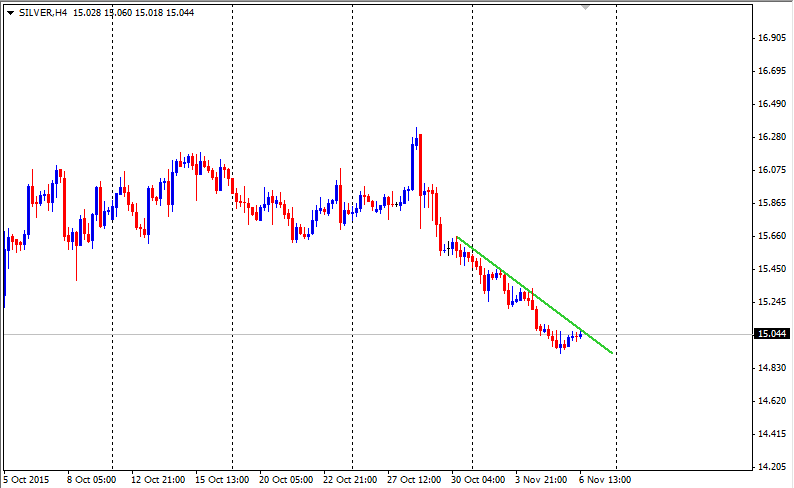Click the black current price tag 15.044 on the price scale

[772, 334]
